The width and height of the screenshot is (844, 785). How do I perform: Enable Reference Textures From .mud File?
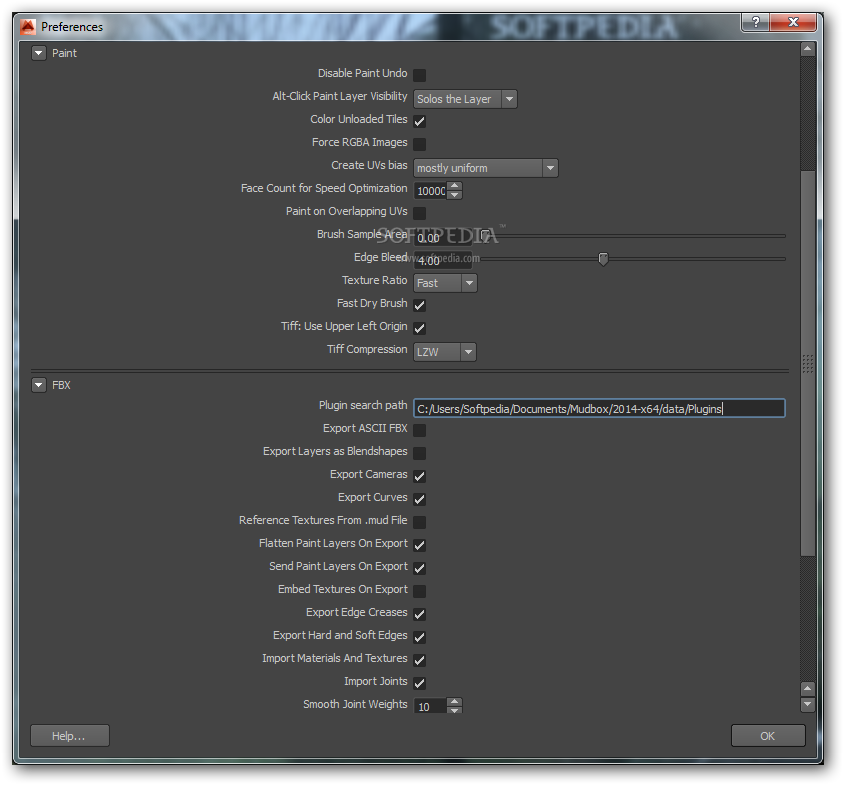(x=419, y=522)
